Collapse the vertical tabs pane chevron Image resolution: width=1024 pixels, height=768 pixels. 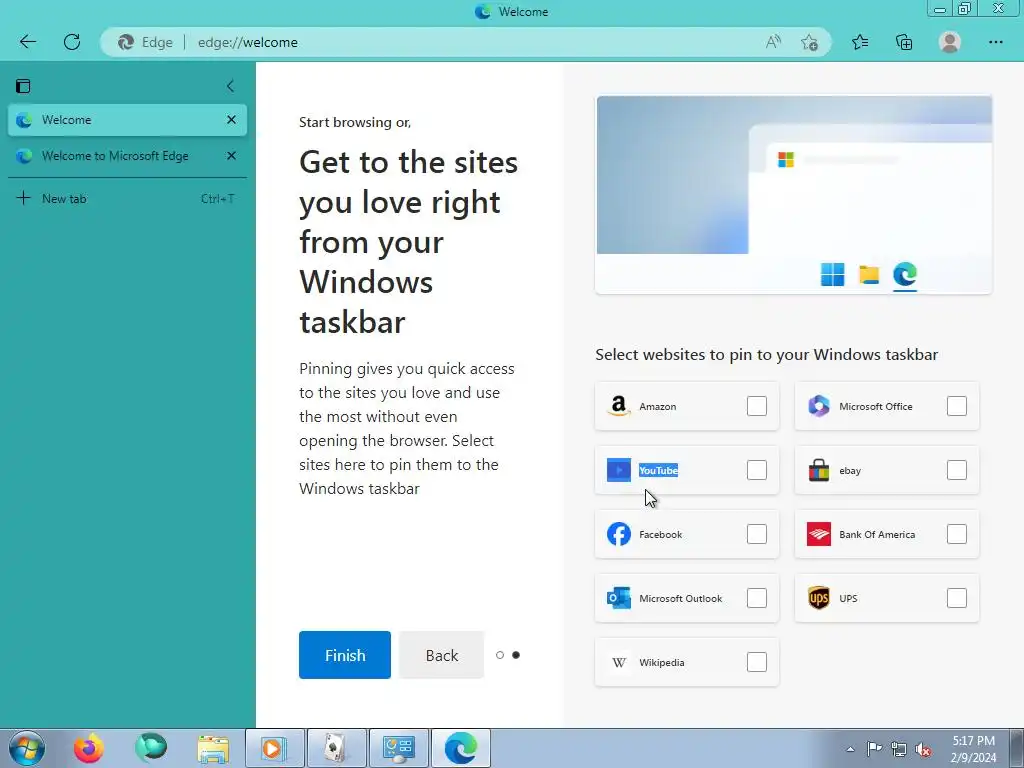click(x=230, y=86)
